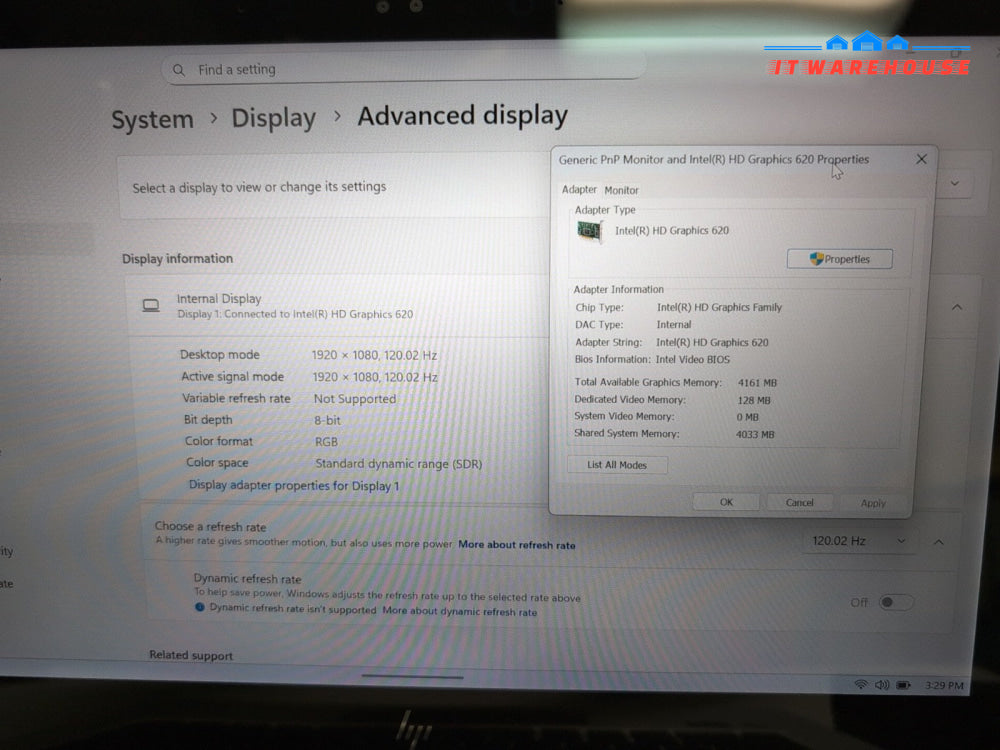Open More about refresh rate link
The width and height of the screenshot is (1000, 750).
click(x=517, y=545)
